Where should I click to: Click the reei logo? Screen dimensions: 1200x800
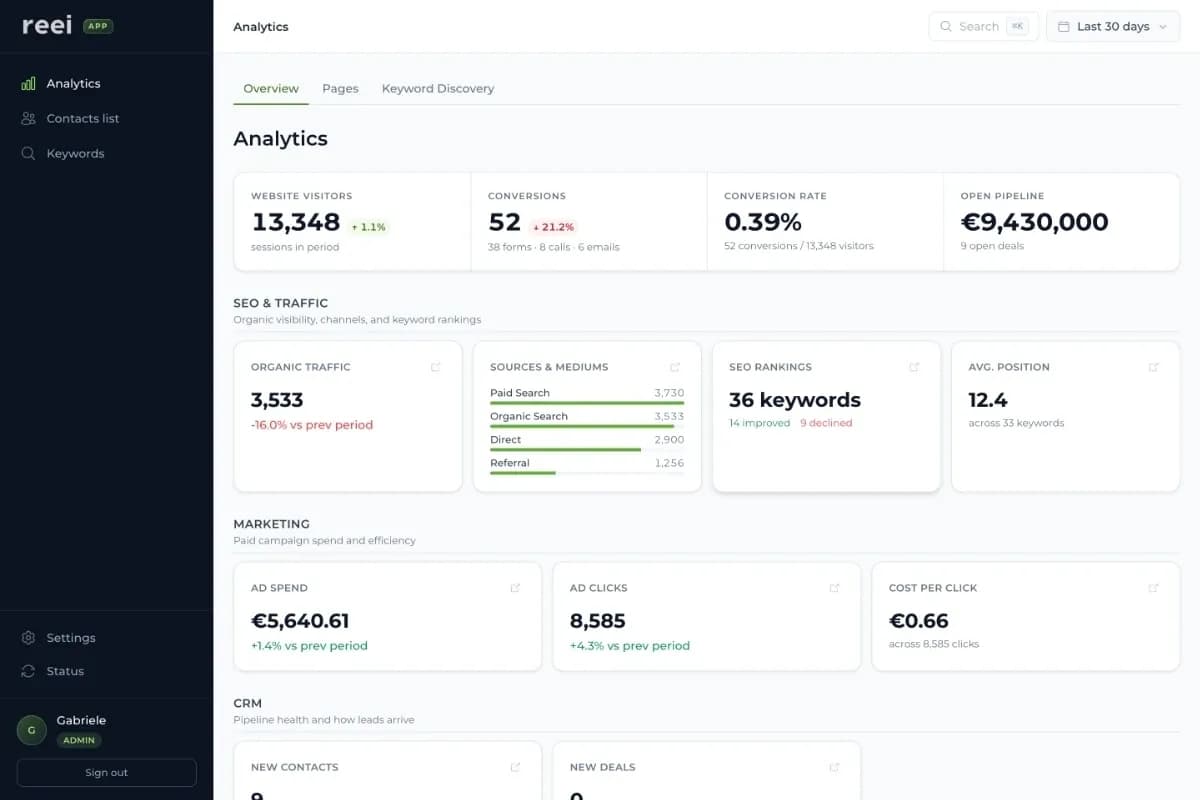47,25
